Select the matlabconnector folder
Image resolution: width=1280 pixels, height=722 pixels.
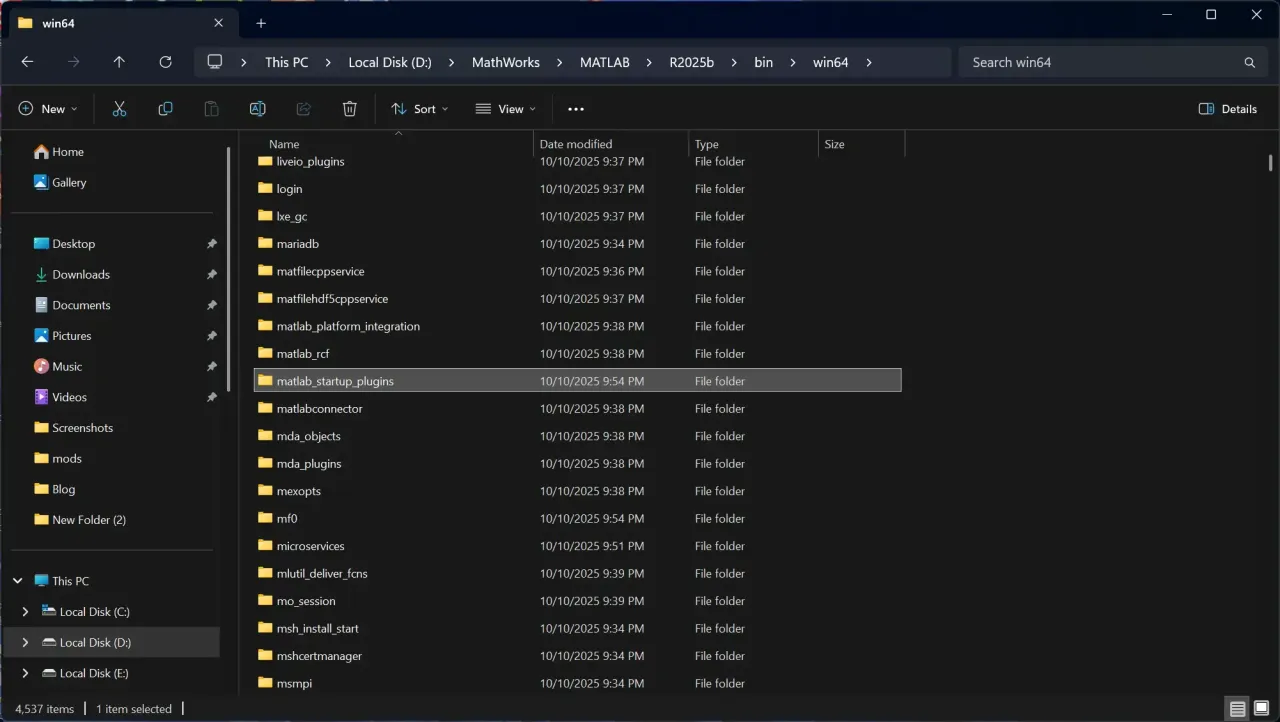pos(578,409)
